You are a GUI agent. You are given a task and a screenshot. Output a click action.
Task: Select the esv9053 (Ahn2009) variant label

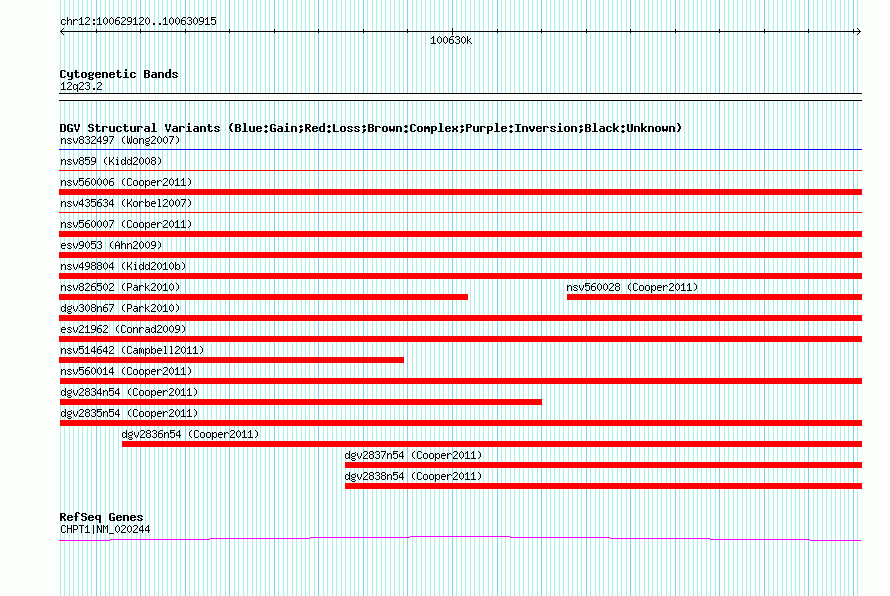(111, 245)
